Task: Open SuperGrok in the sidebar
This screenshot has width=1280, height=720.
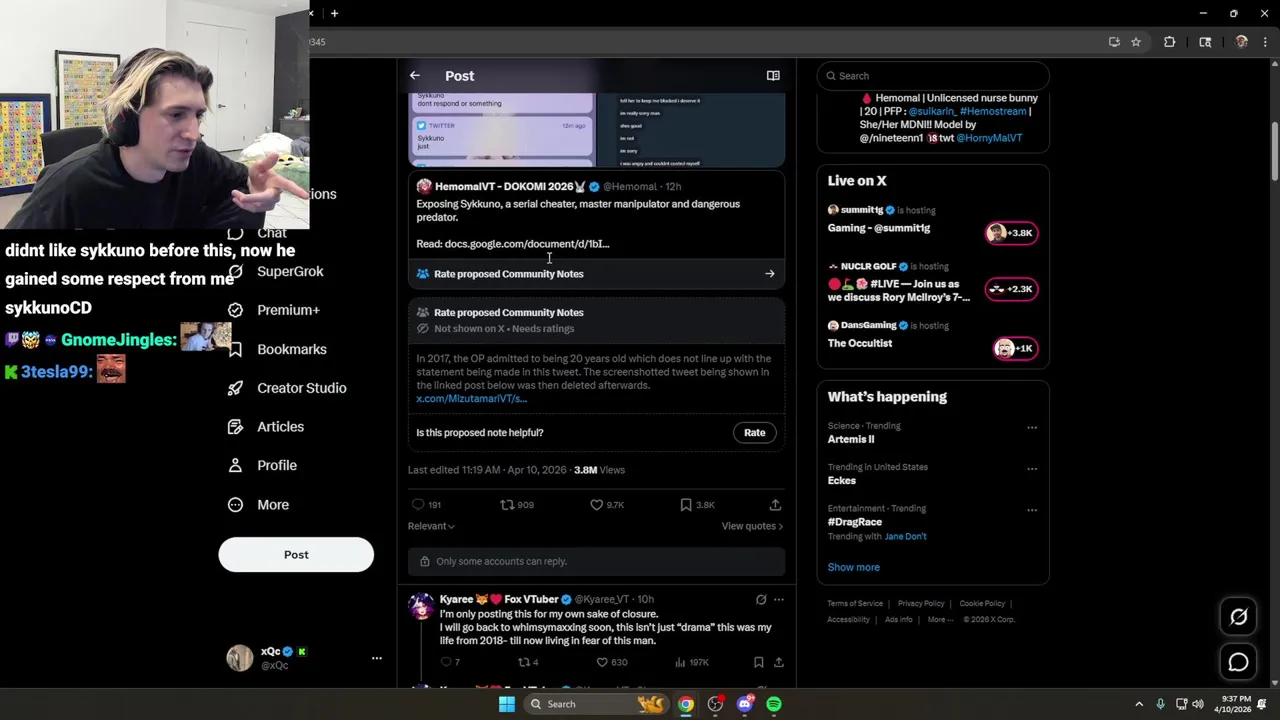Action: coord(275,271)
